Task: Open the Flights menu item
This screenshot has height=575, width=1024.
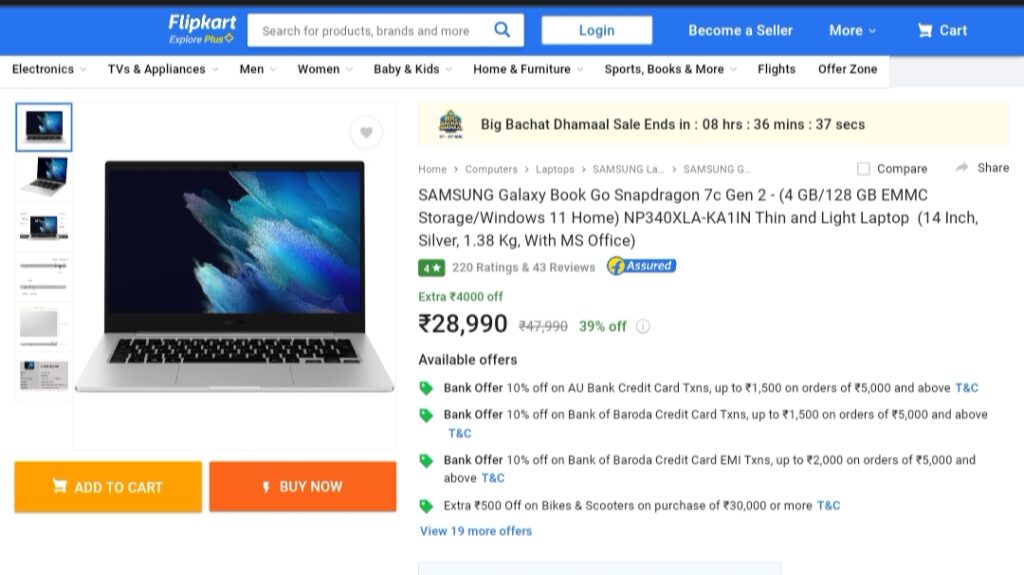Action: pos(776,69)
